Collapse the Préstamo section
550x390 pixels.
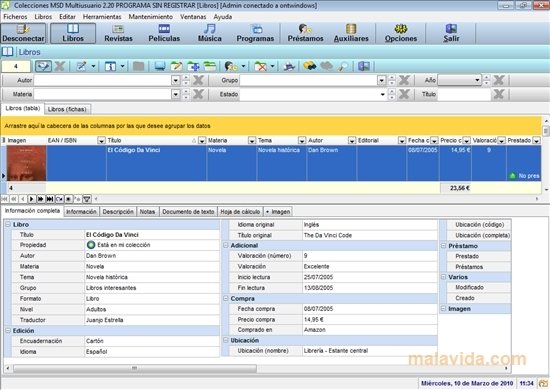pyautogui.click(x=443, y=246)
